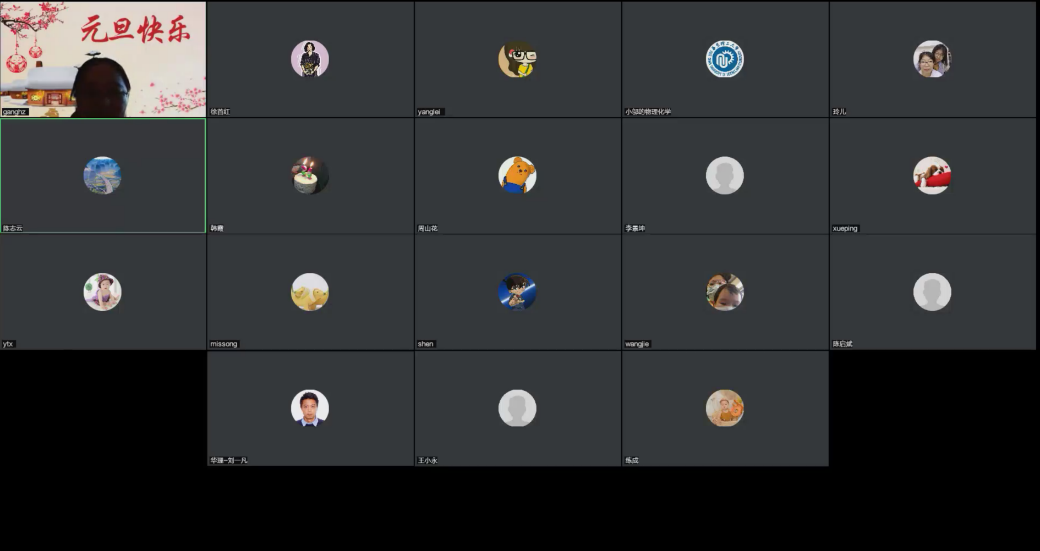Click the 'xueping' name label
Viewport: 1040px width, 551px height.
(x=845, y=228)
